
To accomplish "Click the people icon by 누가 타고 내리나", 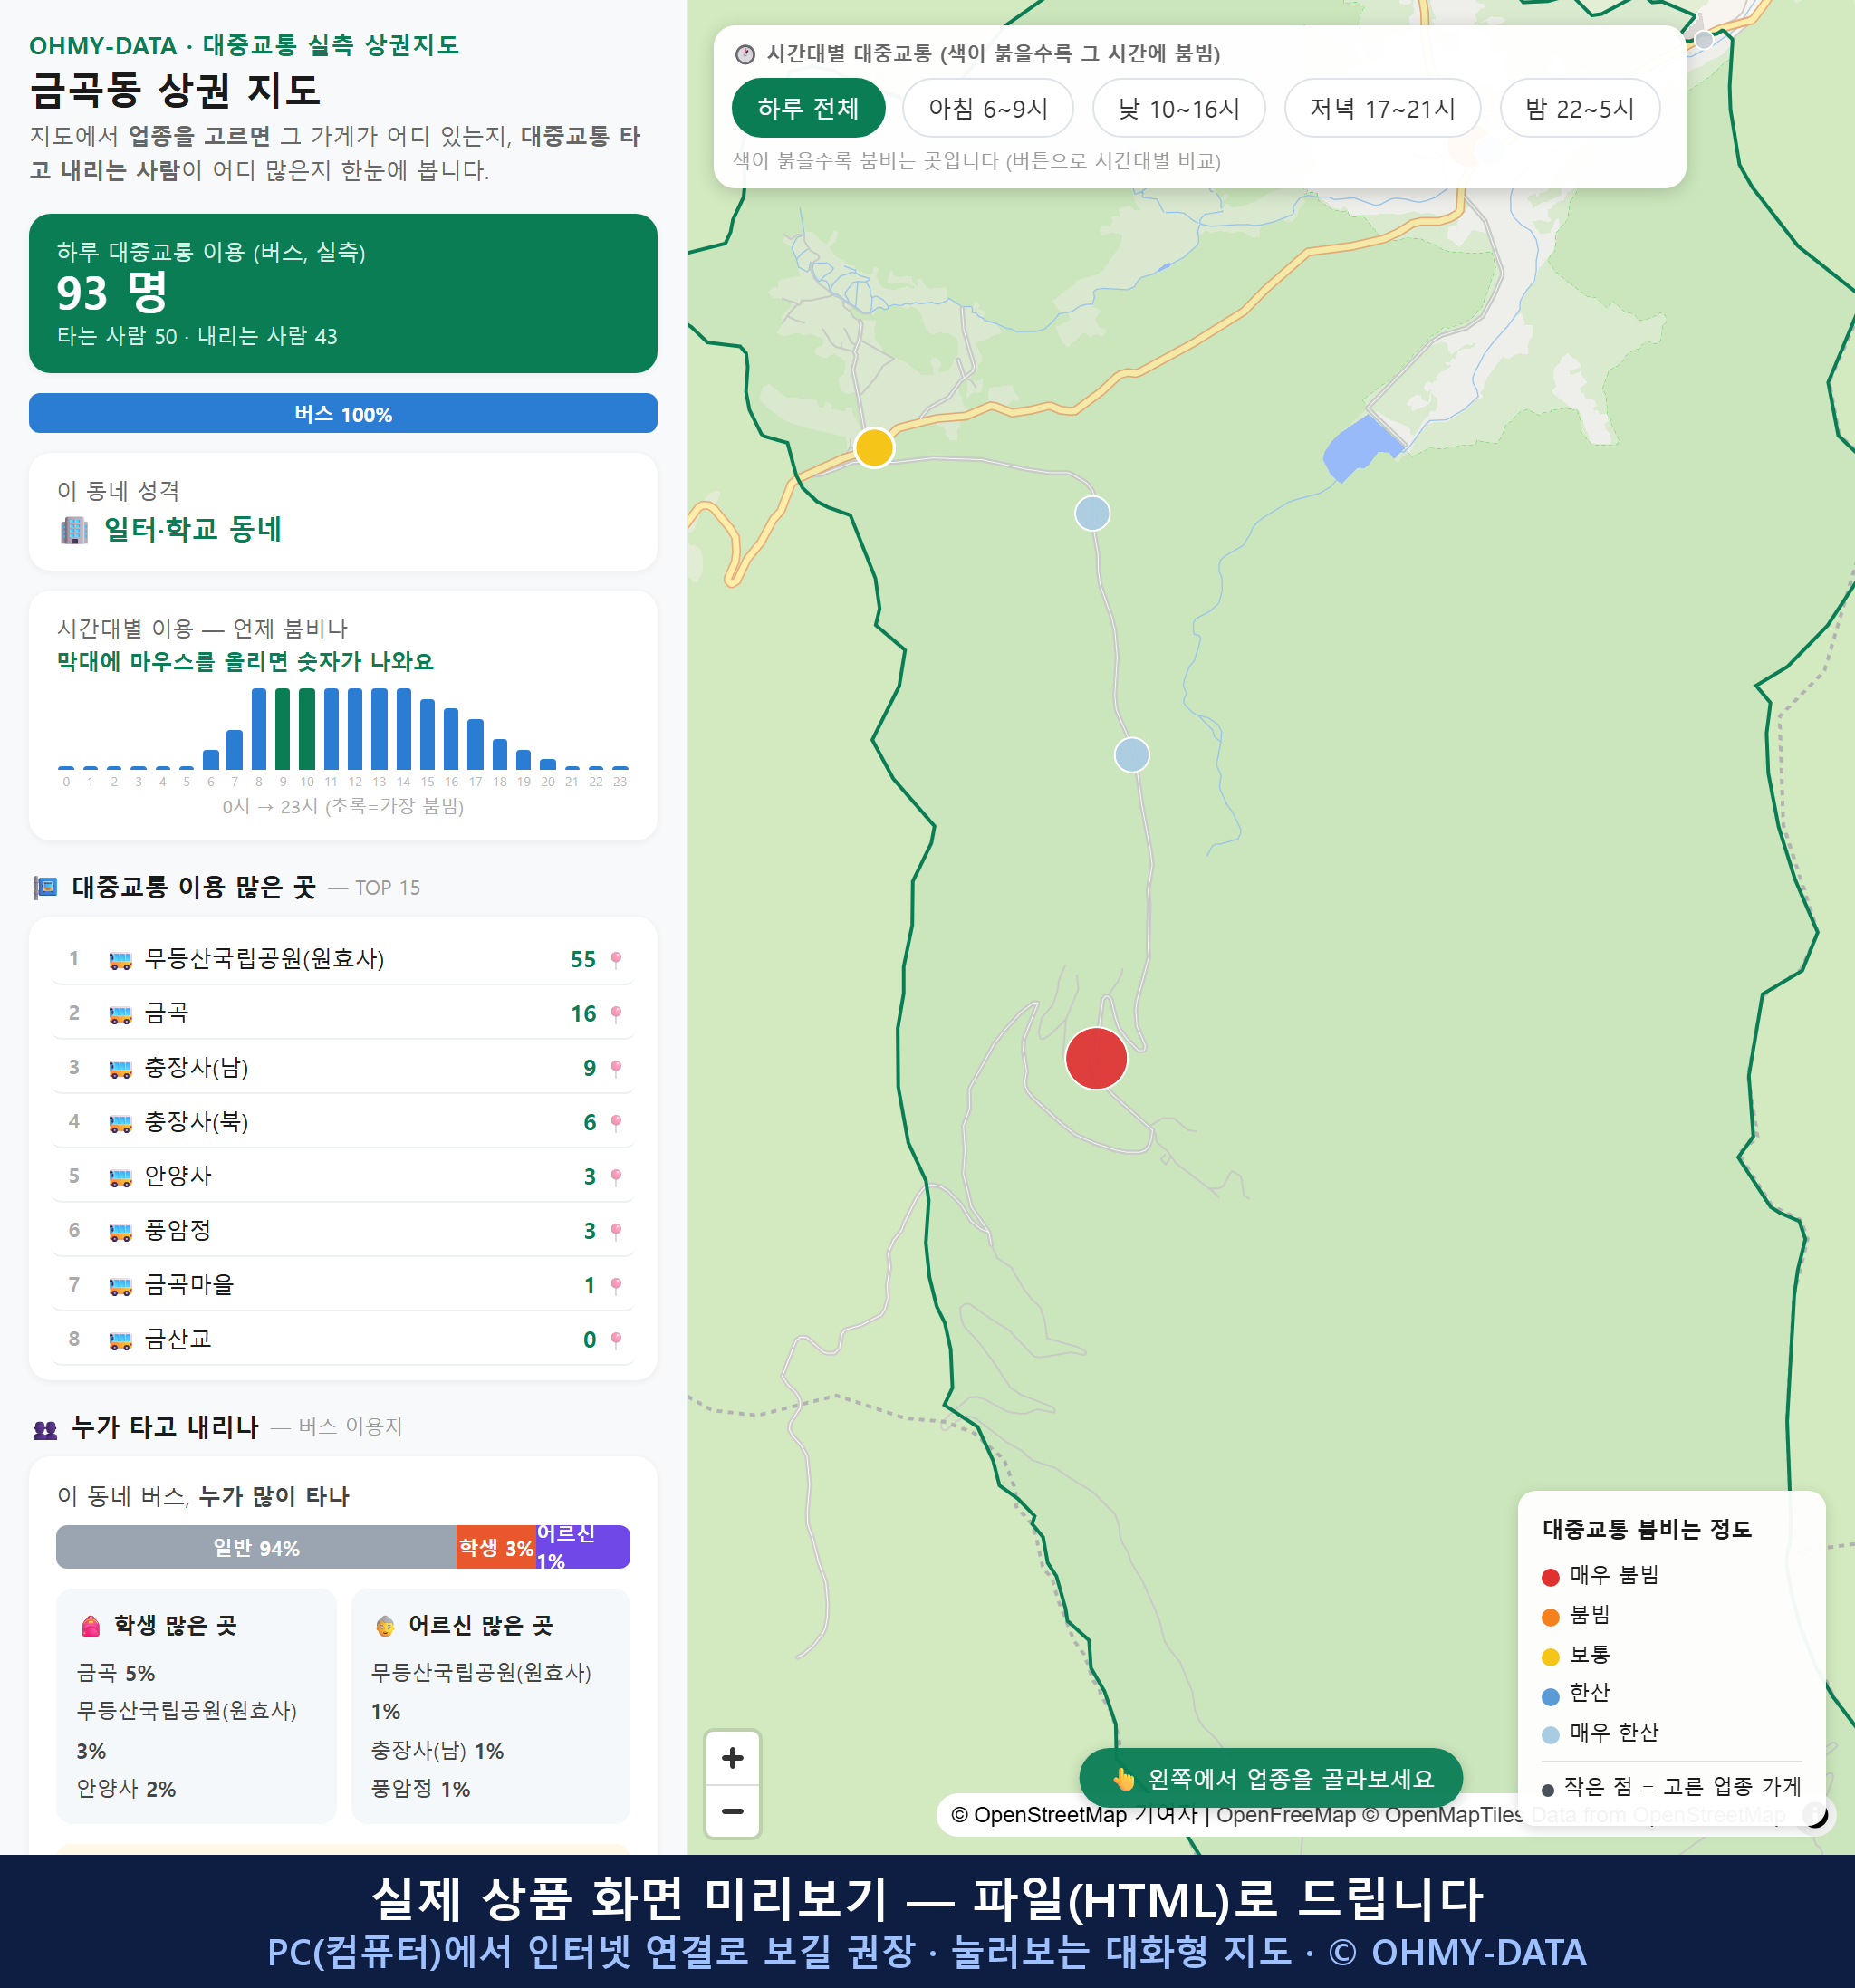I will tap(45, 1429).
